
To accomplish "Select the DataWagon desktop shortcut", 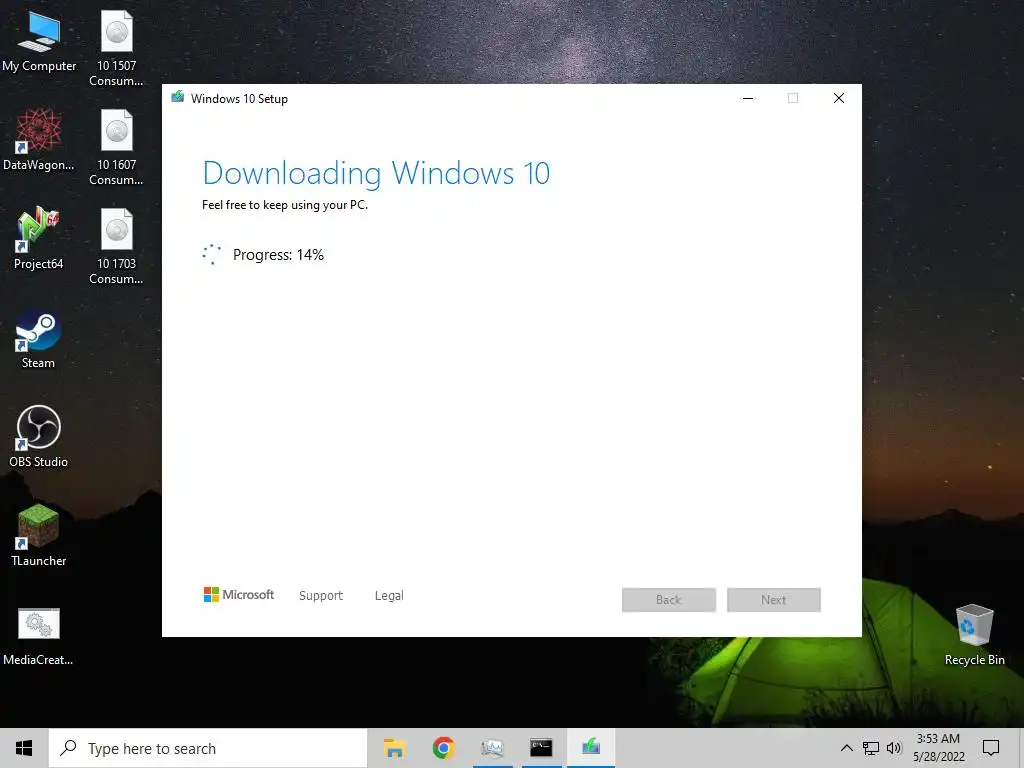I will tap(39, 140).
